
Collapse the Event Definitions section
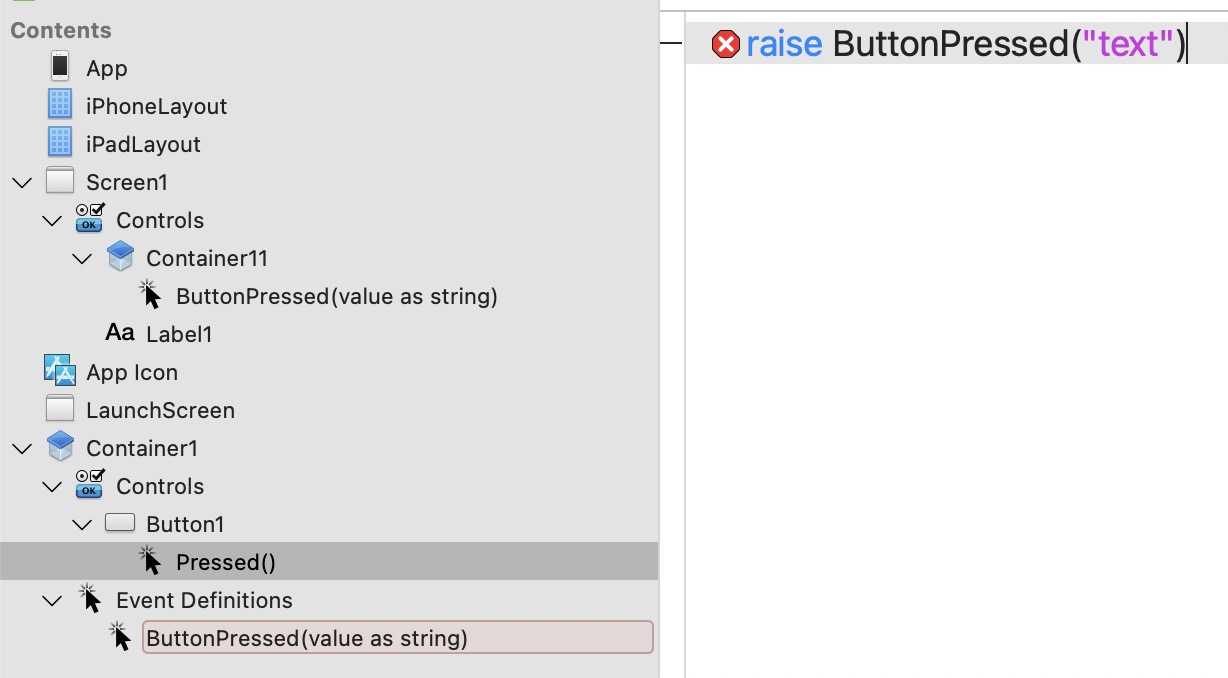[x=52, y=600]
